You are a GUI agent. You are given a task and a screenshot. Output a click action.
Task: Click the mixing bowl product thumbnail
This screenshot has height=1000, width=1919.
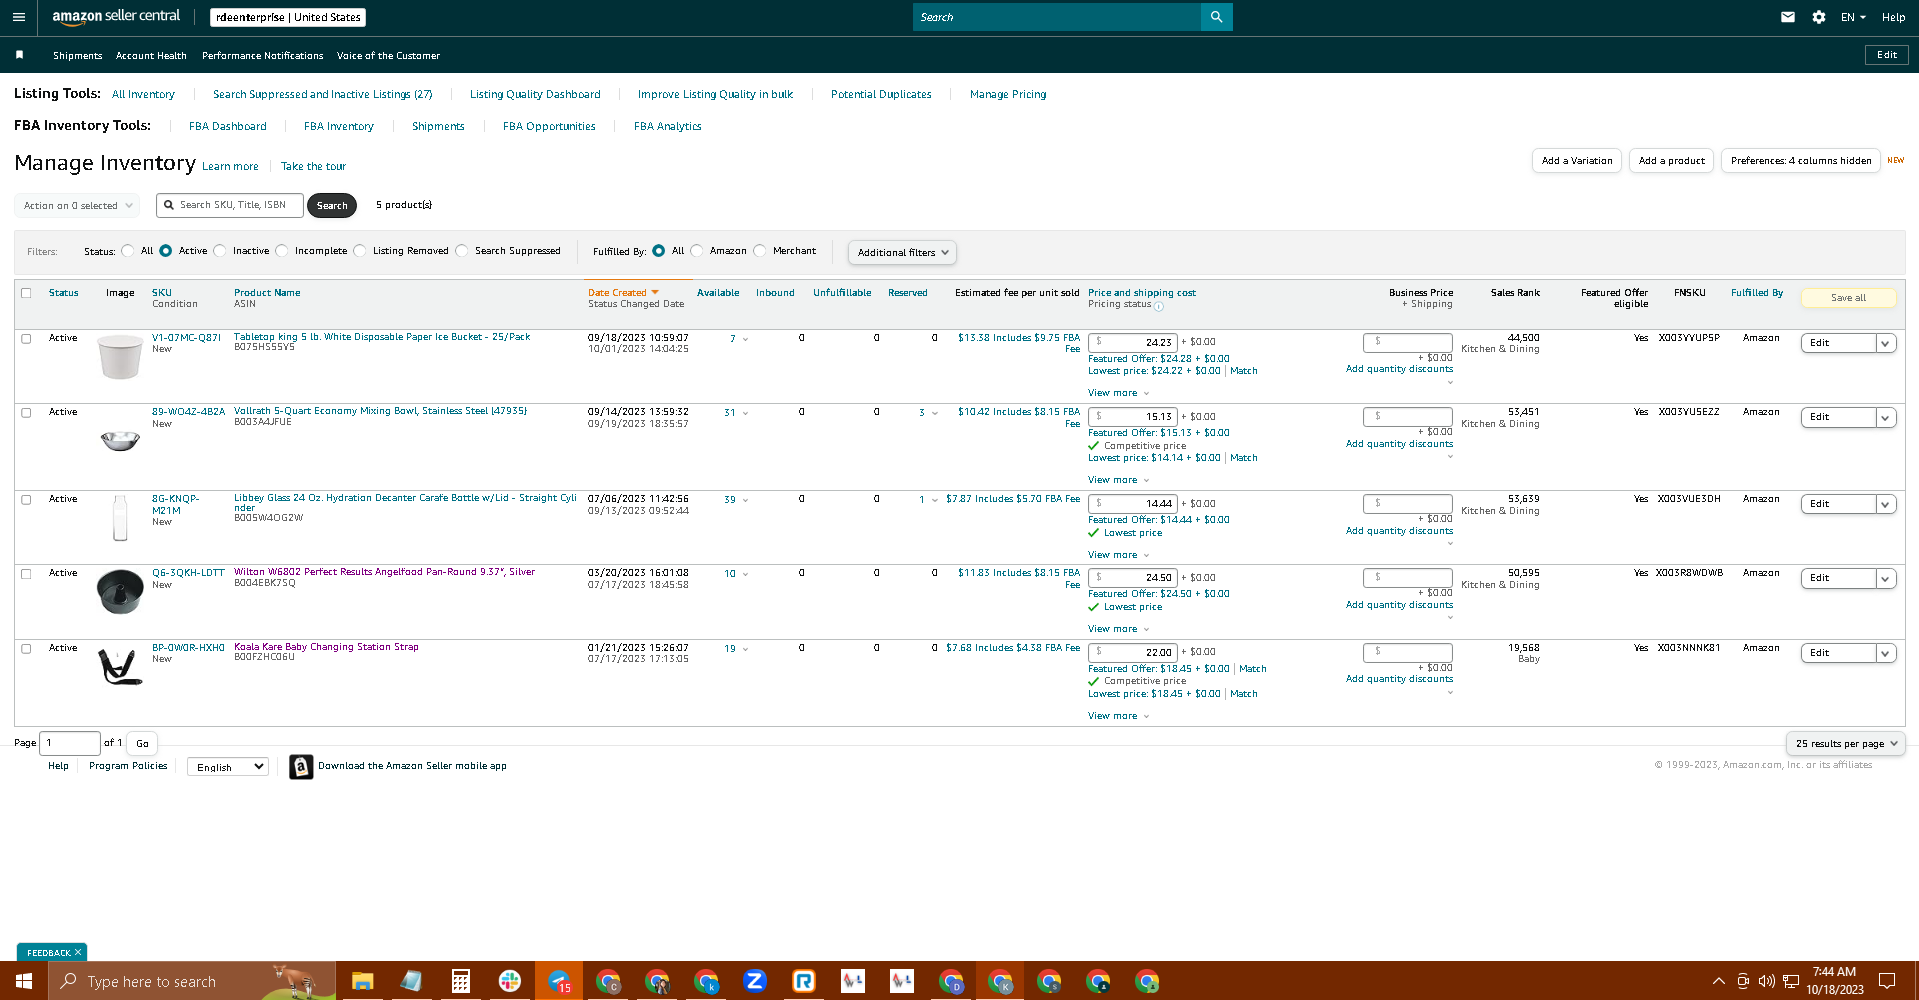coord(120,440)
